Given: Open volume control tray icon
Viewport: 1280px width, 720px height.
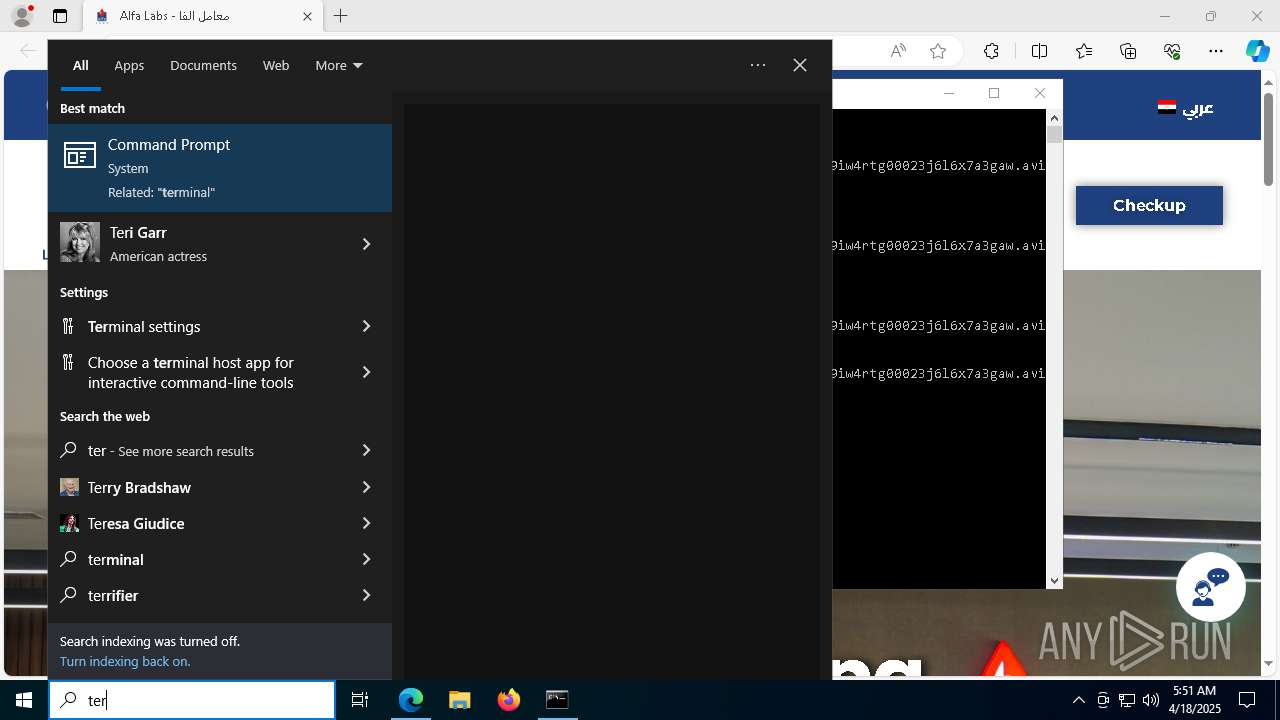Looking at the screenshot, I should tap(1151, 700).
